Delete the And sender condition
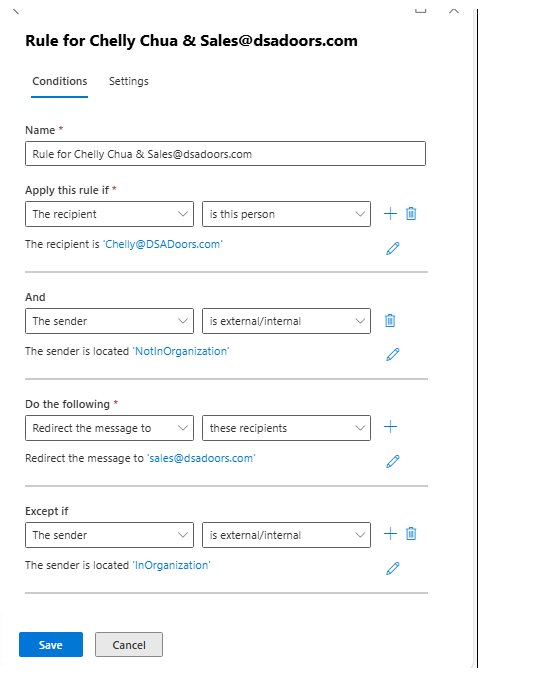This screenshot has height=686, width=536. click(x=390, y=321)
